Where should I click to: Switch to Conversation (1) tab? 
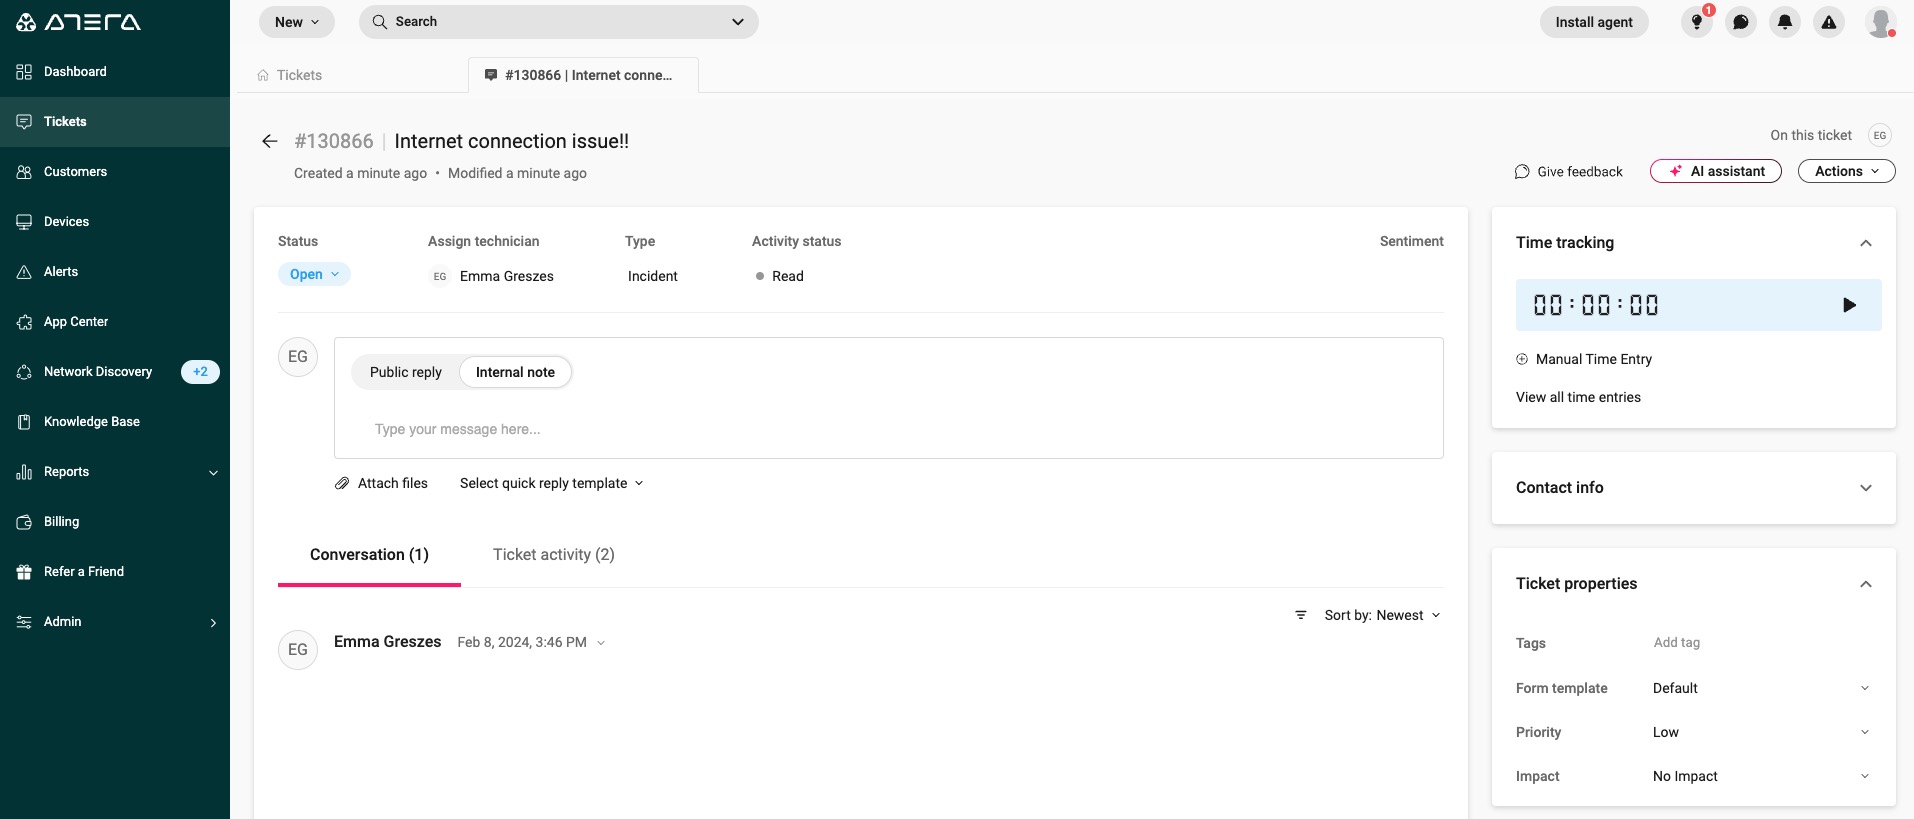coord(369,555)
